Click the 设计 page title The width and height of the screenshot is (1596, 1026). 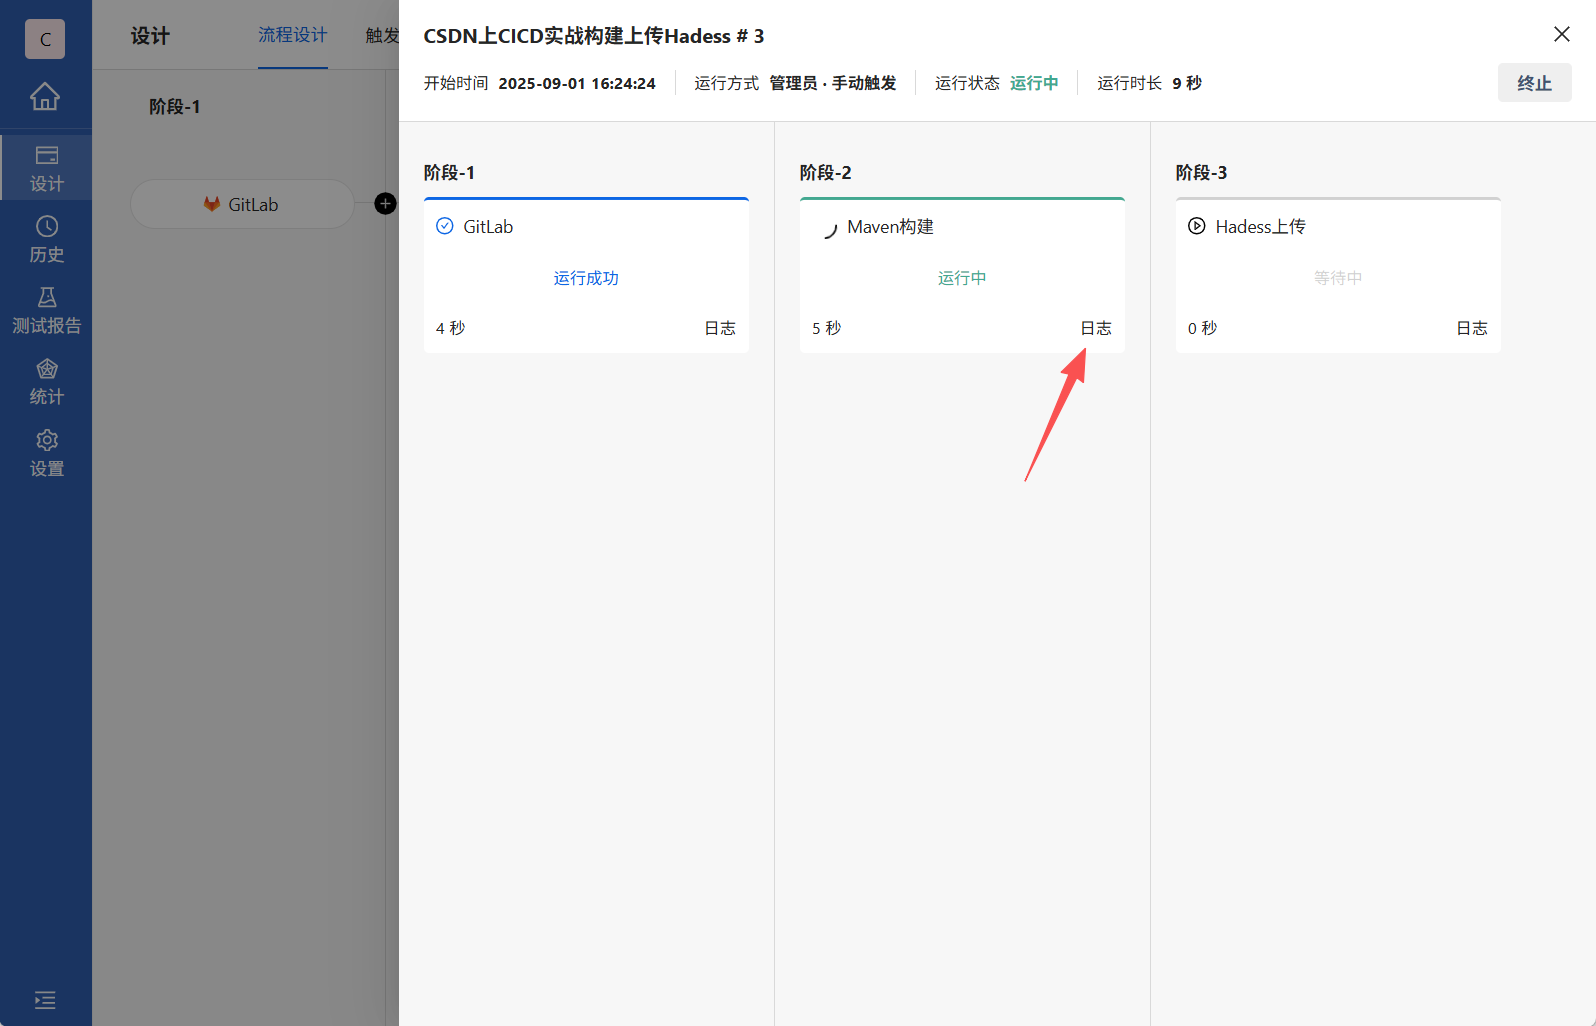pos(151,36)
